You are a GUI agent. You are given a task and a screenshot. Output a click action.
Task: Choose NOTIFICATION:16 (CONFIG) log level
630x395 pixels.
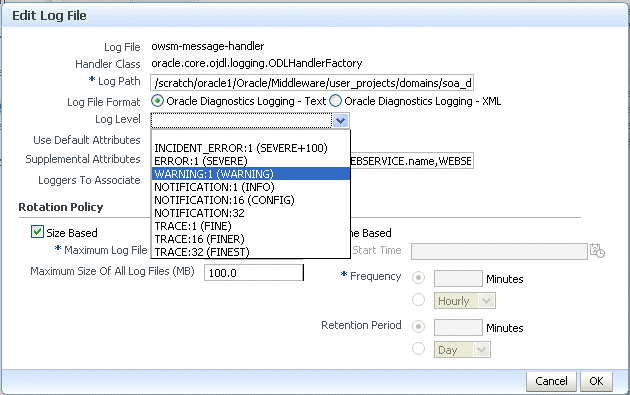coord(251,200)
